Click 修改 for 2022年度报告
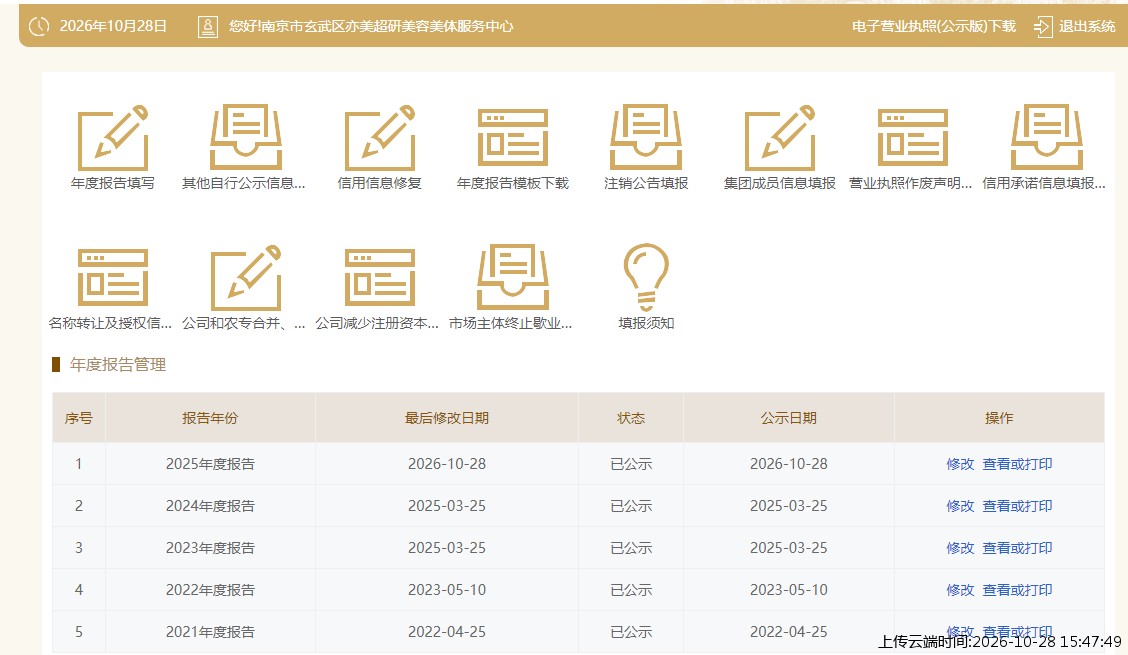This screenshot has width=1128, height=655. click(x=960, y=590)
